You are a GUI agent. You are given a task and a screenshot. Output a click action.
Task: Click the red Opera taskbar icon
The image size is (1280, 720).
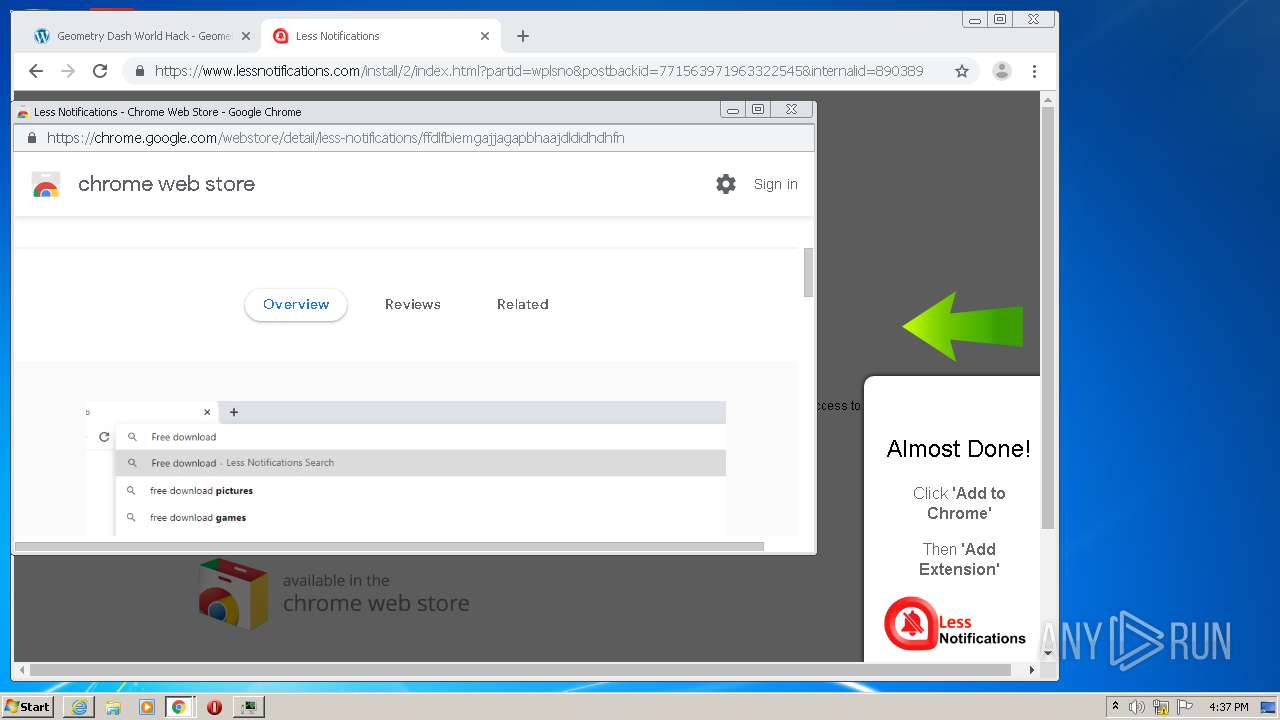point(214,707)
